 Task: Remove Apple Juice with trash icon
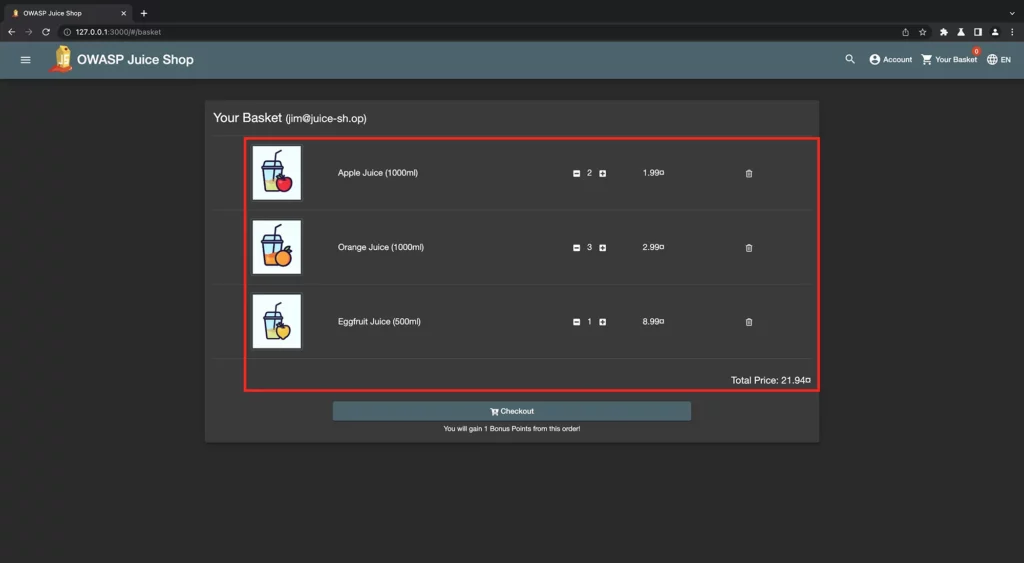[x=749, y=174]
